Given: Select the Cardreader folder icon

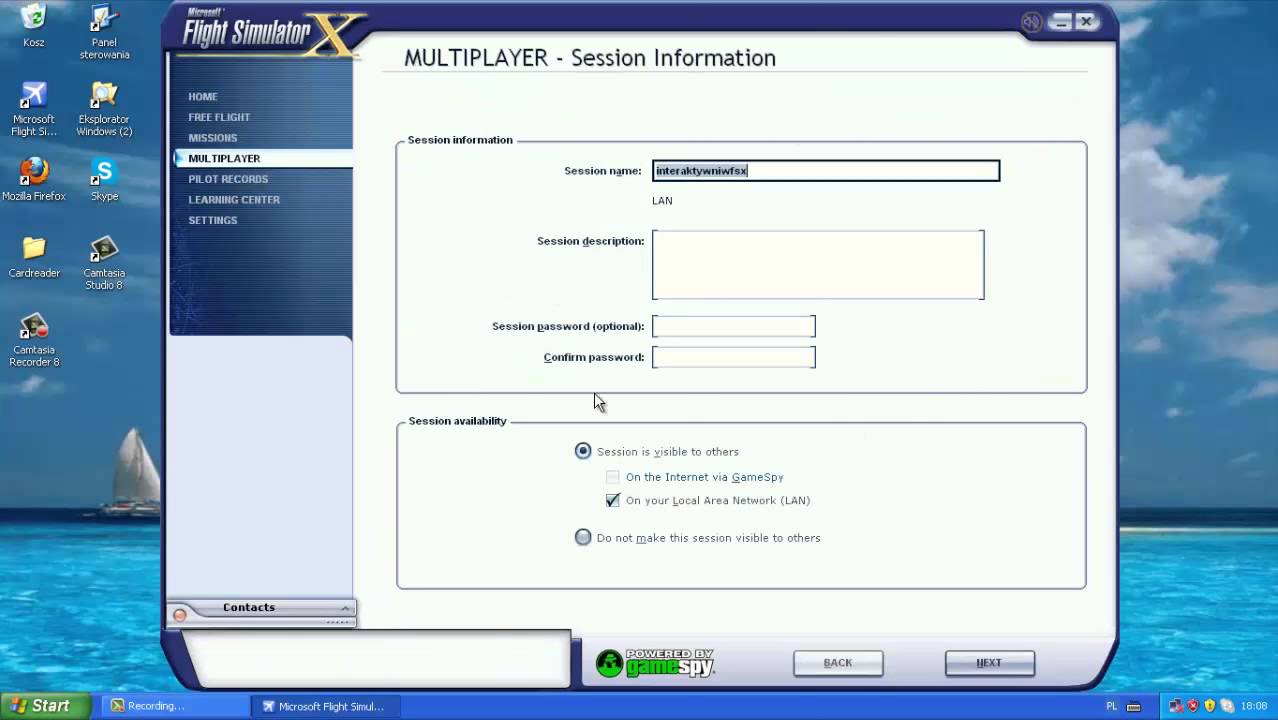Looking at the screenshot, I should [x=34, y=257].
